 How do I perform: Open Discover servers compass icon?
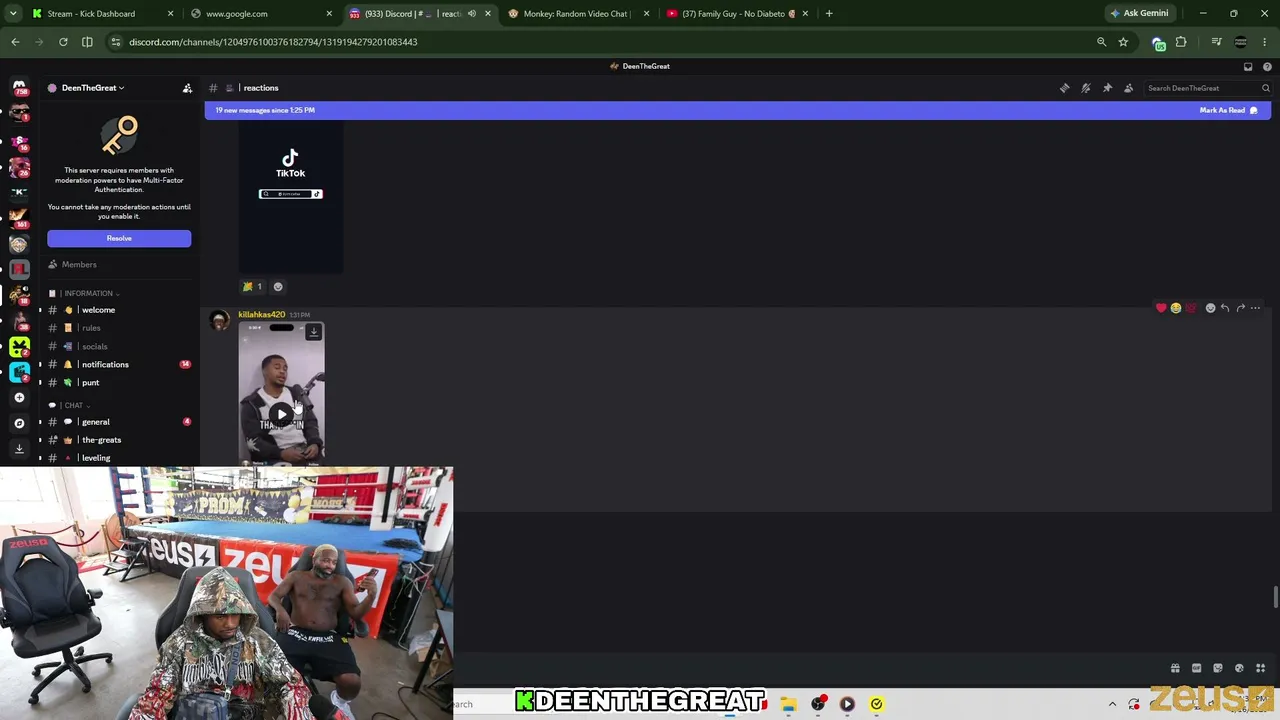pyautogui.click(x=19, y=423)
